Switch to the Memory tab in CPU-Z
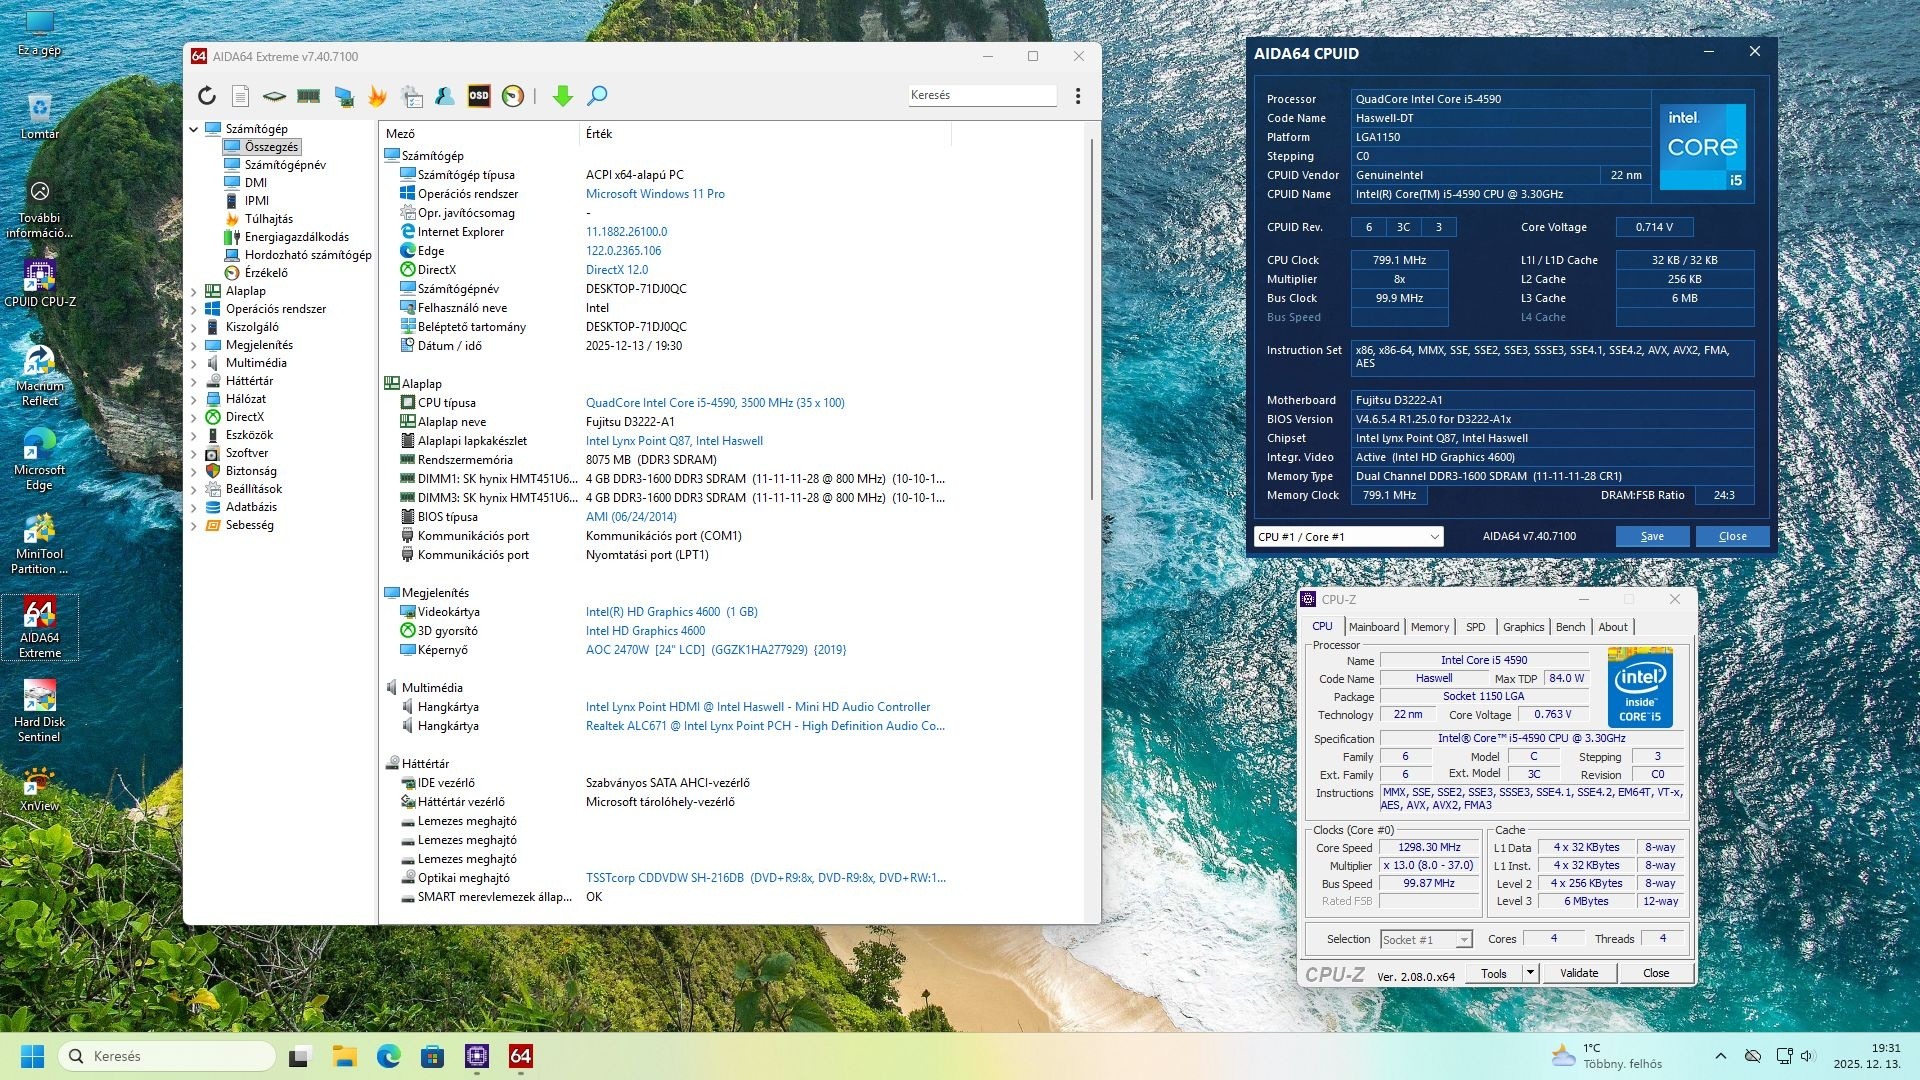 [x=1429, y=627]
